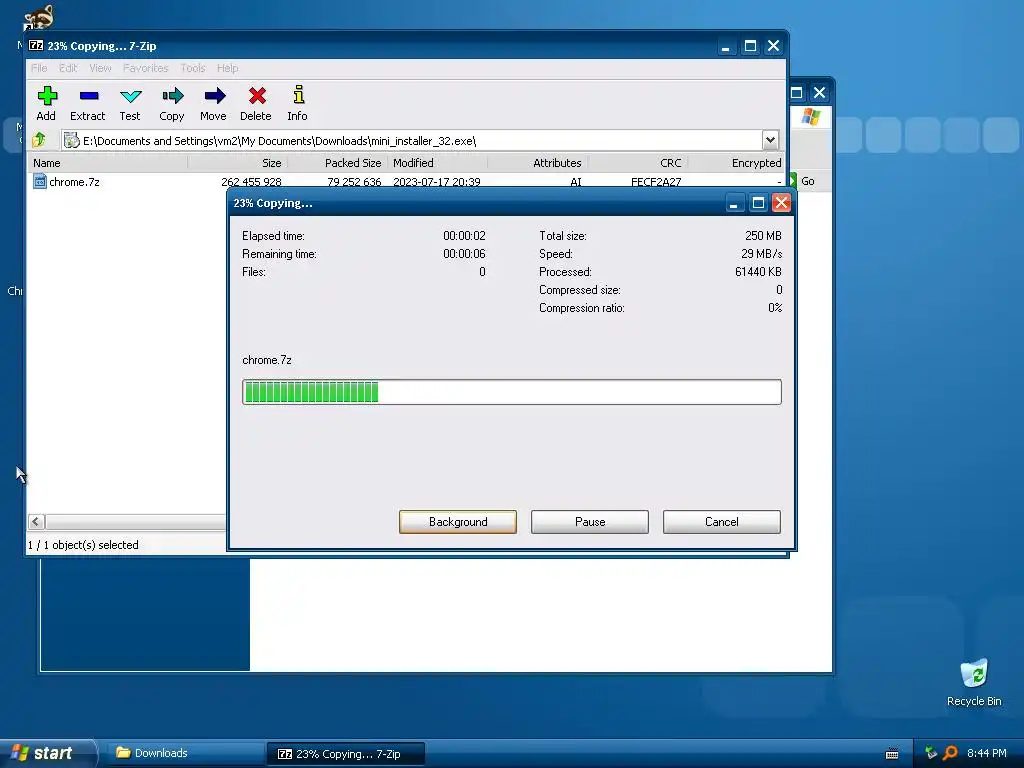Screen dimensions: 1024x768
Task: Click the Windows flag logo in background window
Action: [810, 117]
